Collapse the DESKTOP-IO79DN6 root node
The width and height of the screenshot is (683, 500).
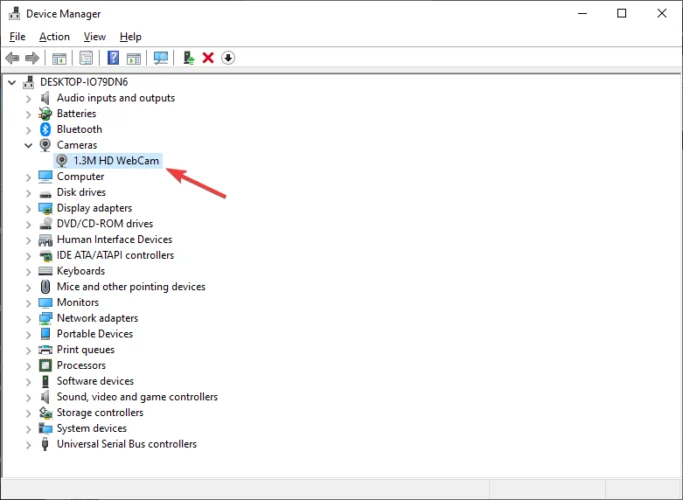click(x=12, y=82)
